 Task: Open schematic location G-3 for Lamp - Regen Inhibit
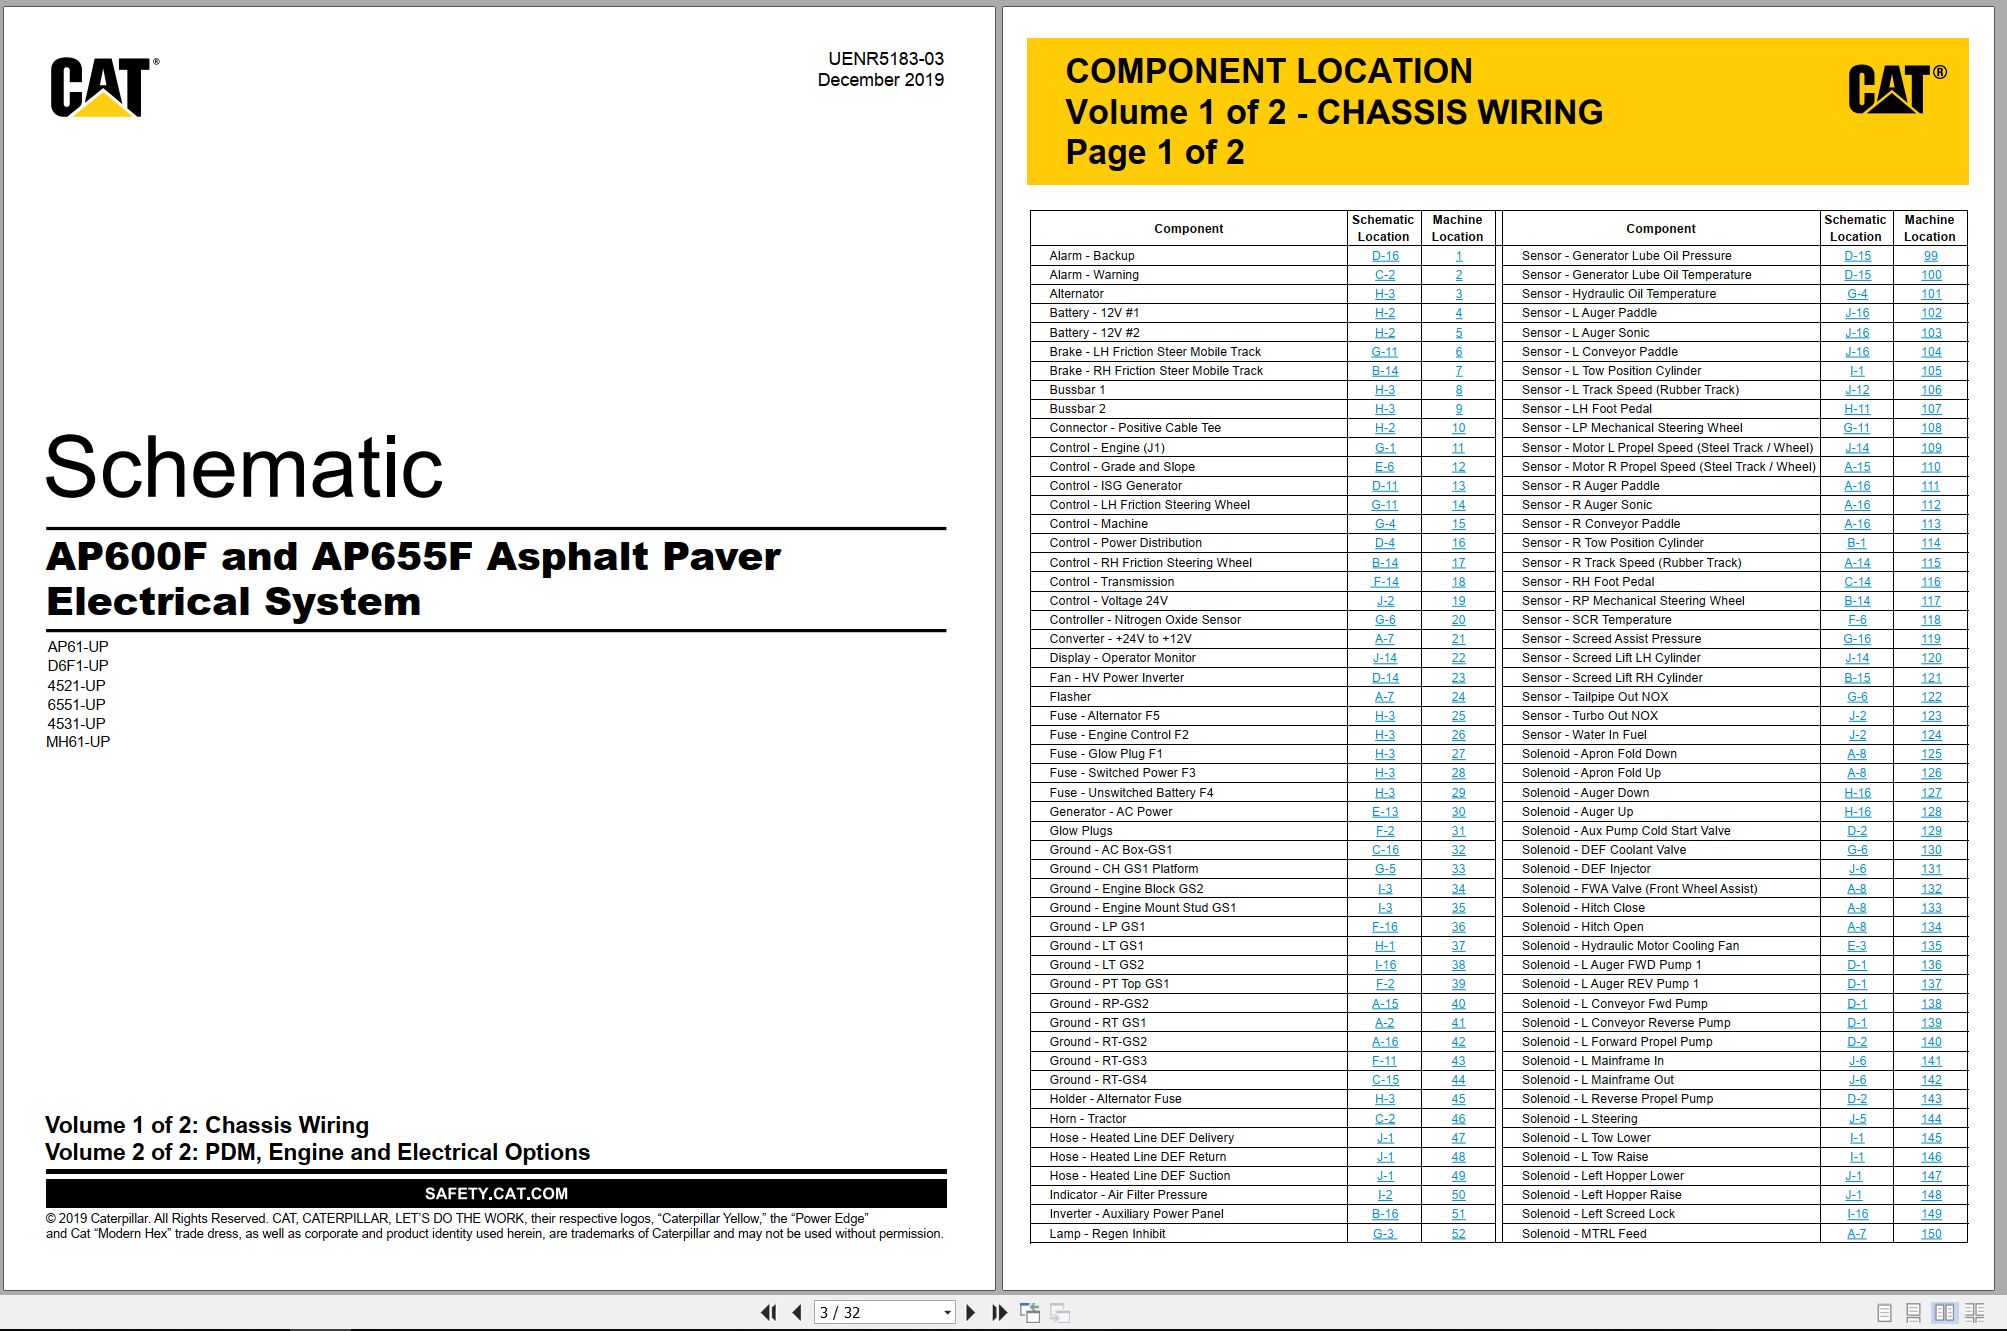click(1385, 1234)
